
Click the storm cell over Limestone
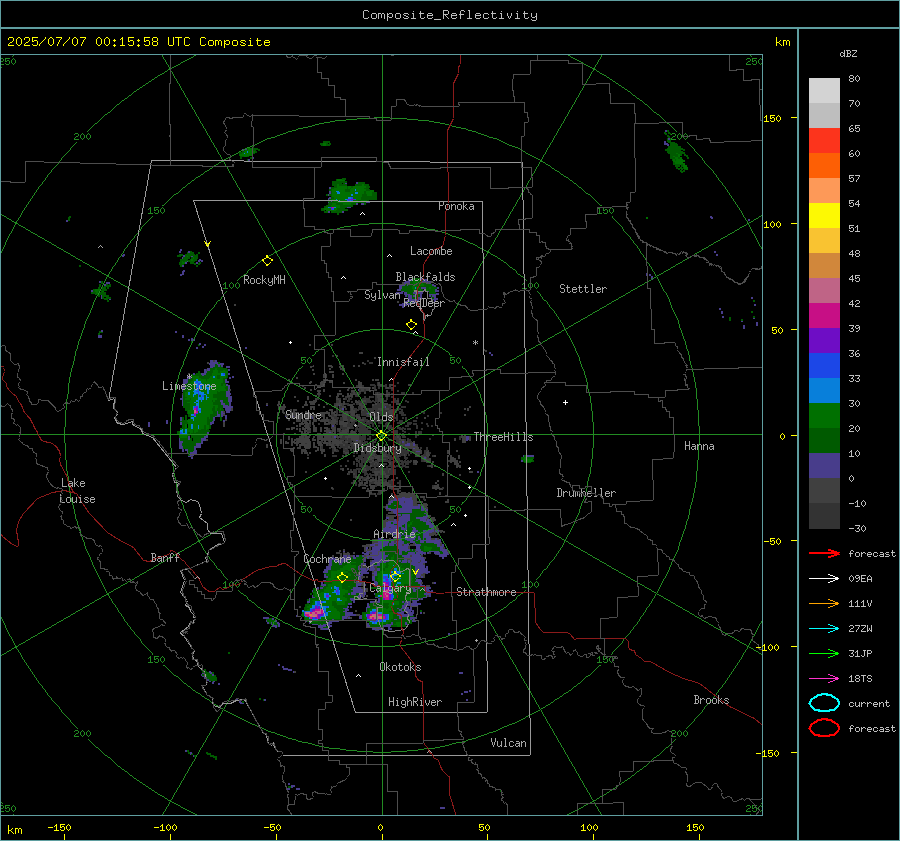coord(203,406)
